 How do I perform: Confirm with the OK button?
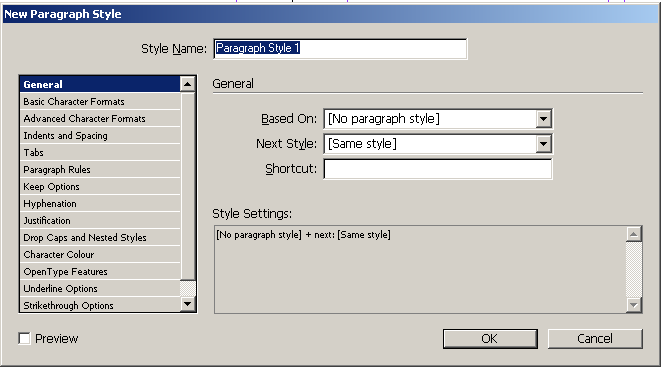click(x=490, y=339)
